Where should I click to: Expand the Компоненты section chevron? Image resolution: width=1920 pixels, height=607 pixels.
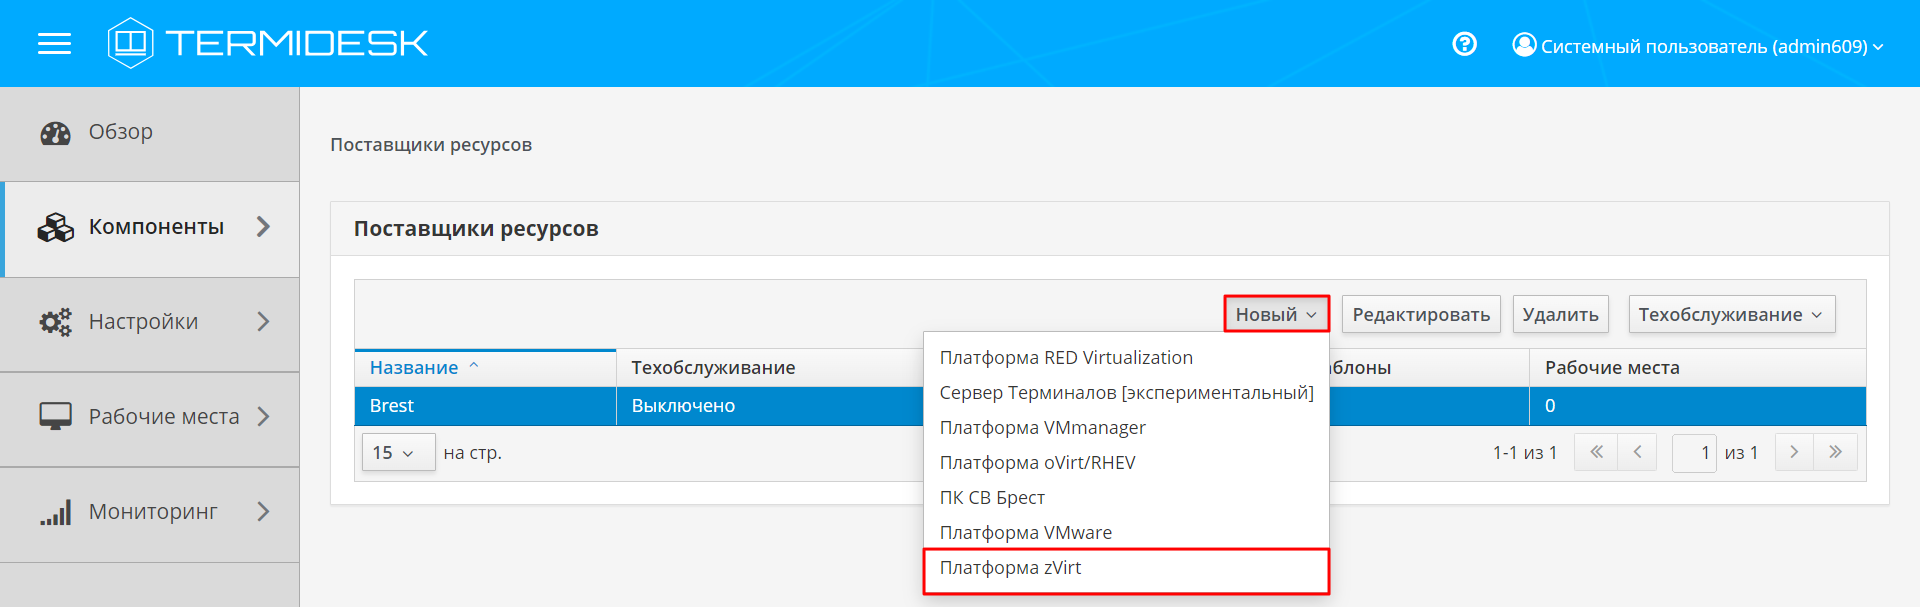click(263, 227)
